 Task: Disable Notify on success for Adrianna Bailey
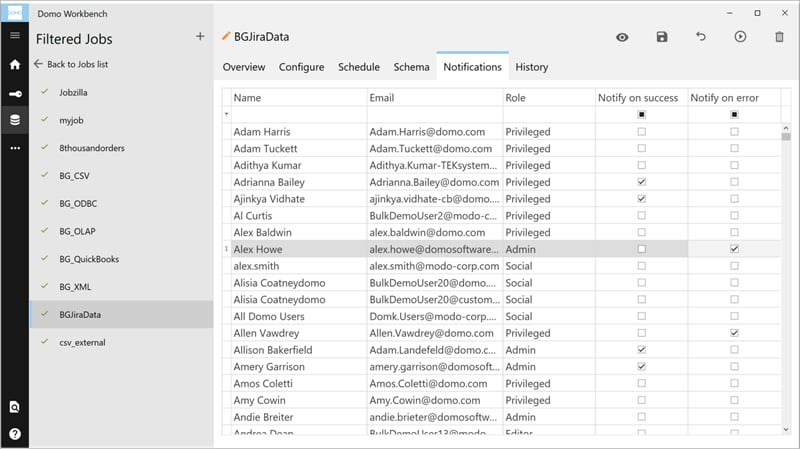[x=641, y=182]
